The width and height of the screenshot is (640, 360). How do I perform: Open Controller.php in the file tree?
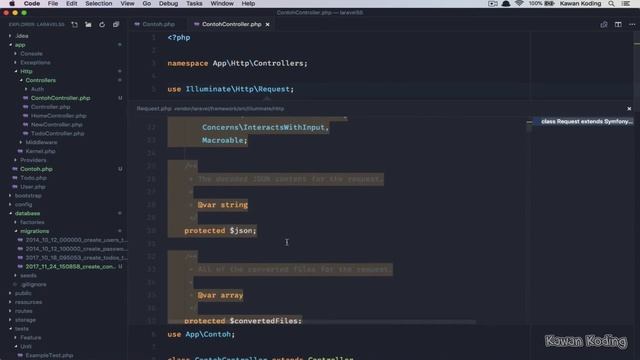click(x=51, y=107)
